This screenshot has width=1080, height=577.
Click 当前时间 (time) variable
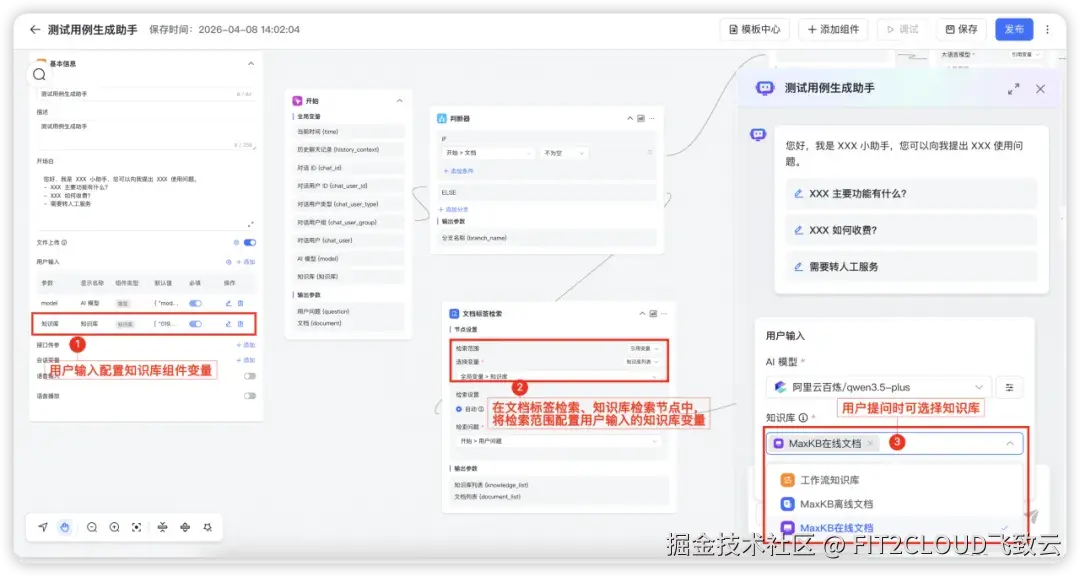point(349,132)
